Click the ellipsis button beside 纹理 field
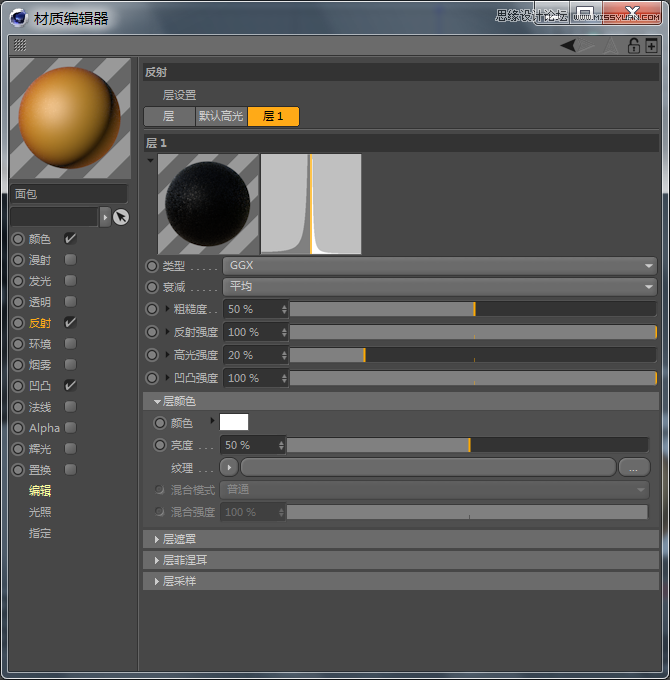The width and height of the screenshot is (670, 680). (x=633, y=467)
